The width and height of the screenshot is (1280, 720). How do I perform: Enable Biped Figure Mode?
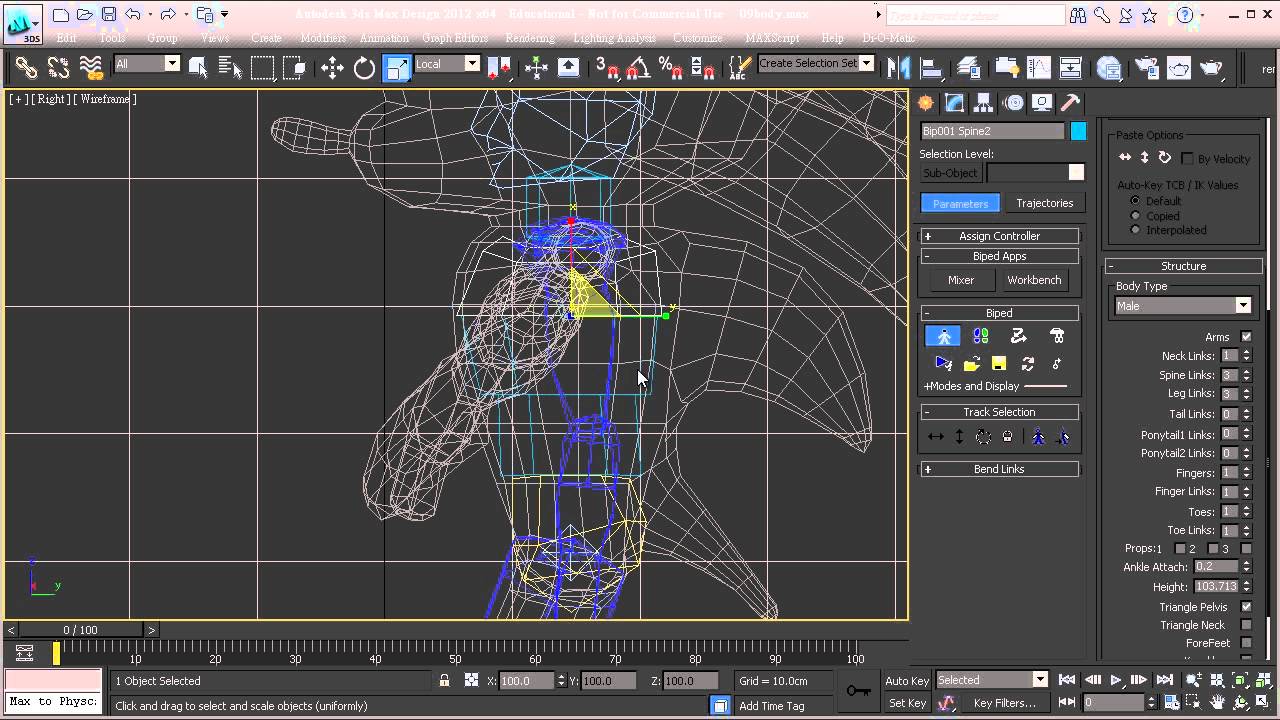943,336
